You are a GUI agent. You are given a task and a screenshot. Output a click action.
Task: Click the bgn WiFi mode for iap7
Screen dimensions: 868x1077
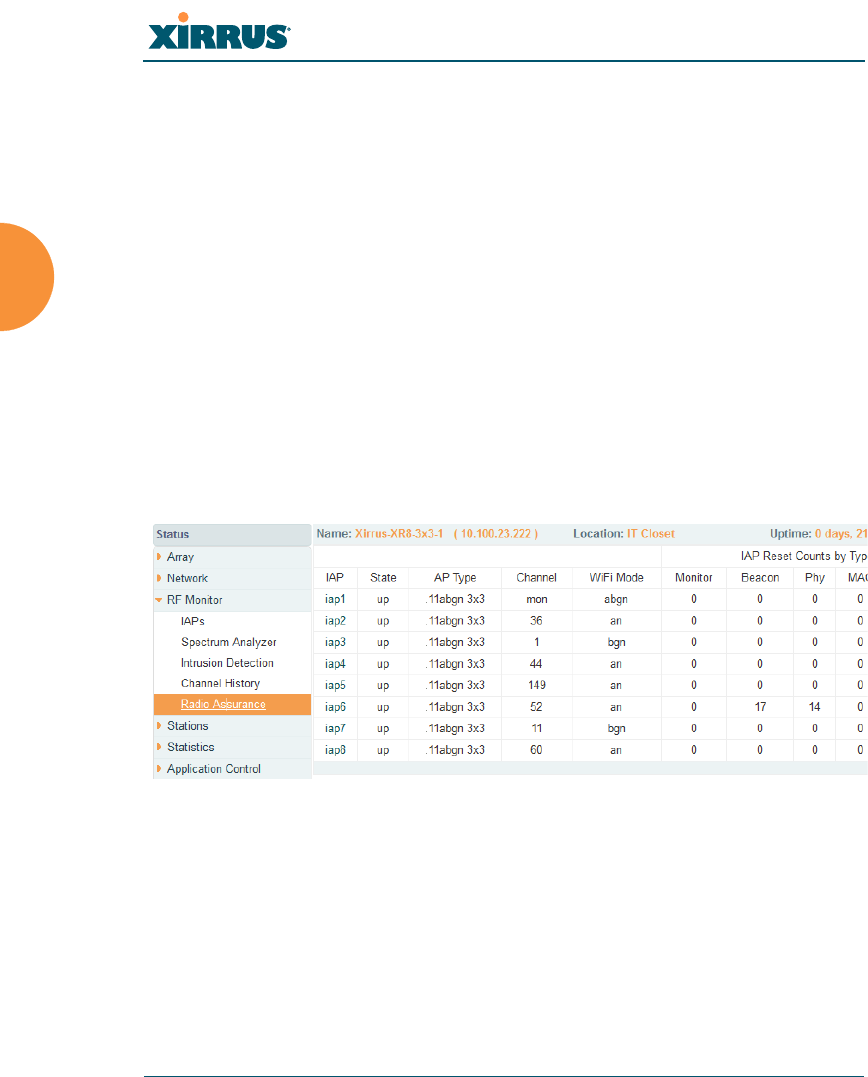[x=617, y=729]
